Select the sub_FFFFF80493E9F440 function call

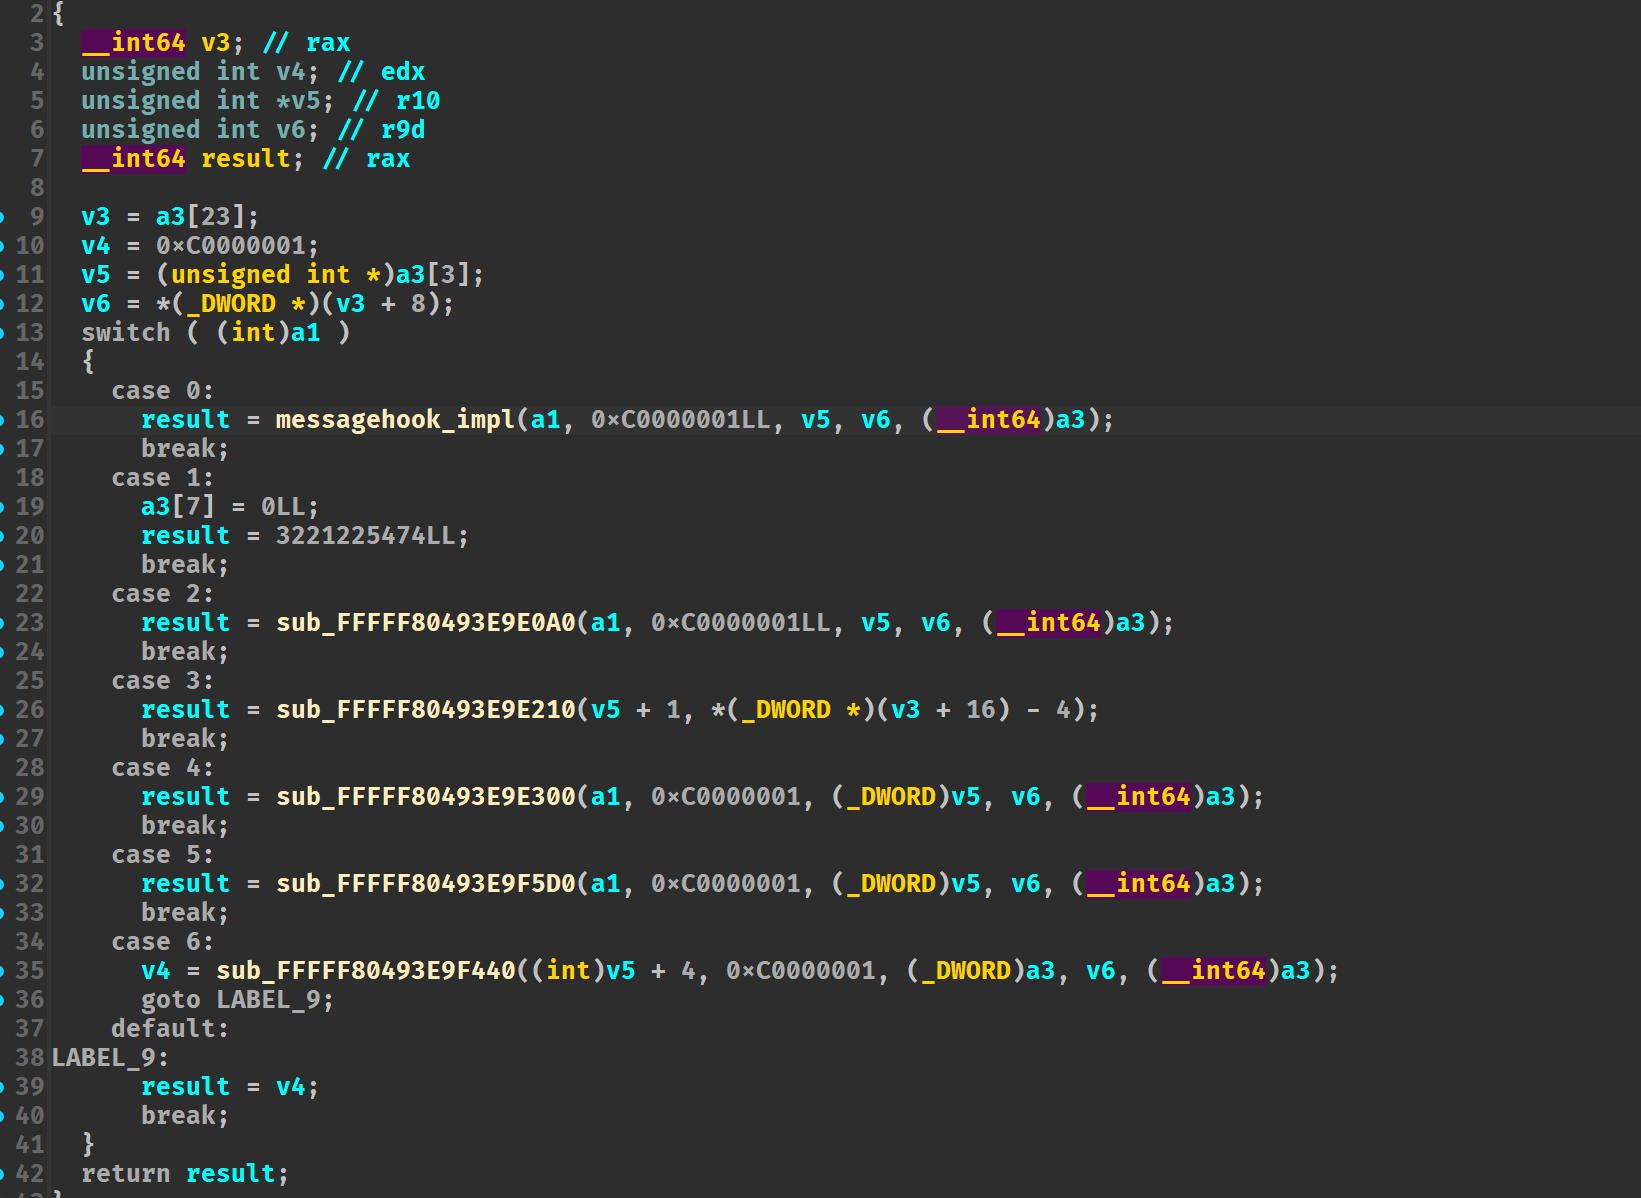point(366,970)
